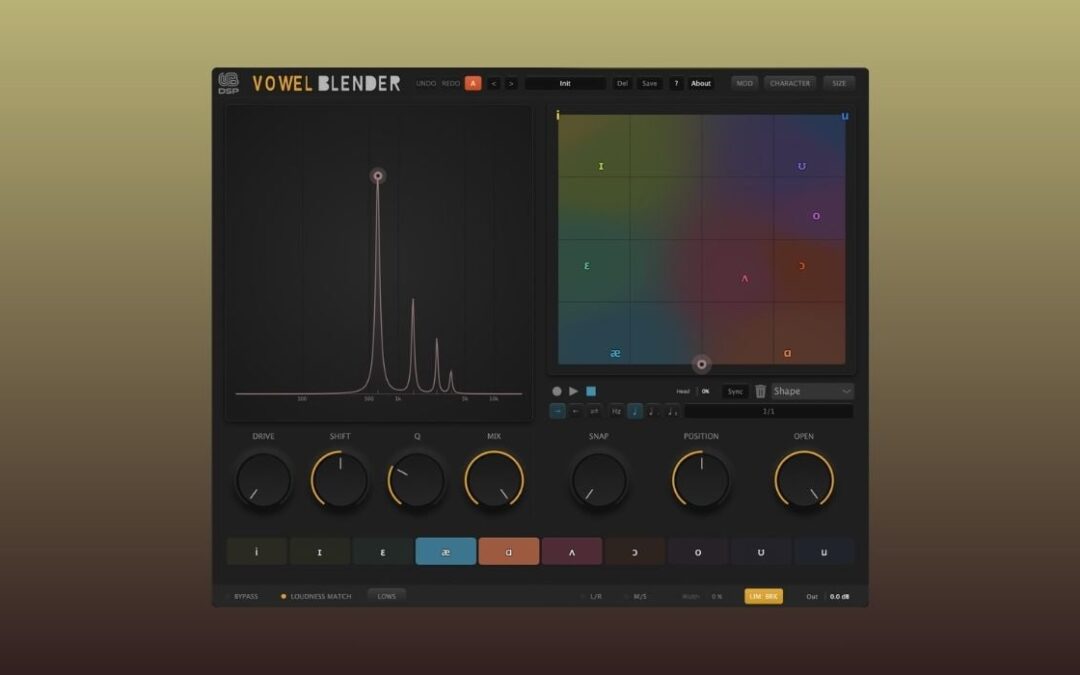The height and width of the screenshot is (675, 1080).
Task: Select the orange ɑ vowel button
Action: pyautogui.click(x=509, y=552)
